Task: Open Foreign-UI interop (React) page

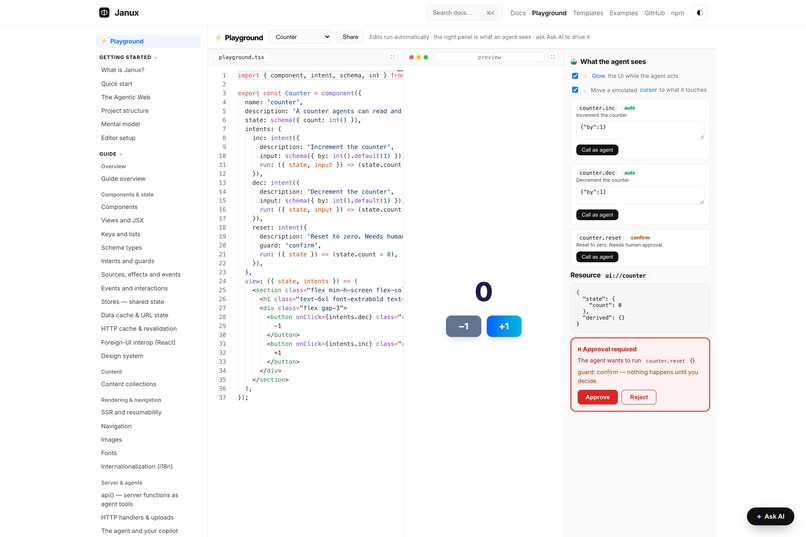Action: point(138,342)
